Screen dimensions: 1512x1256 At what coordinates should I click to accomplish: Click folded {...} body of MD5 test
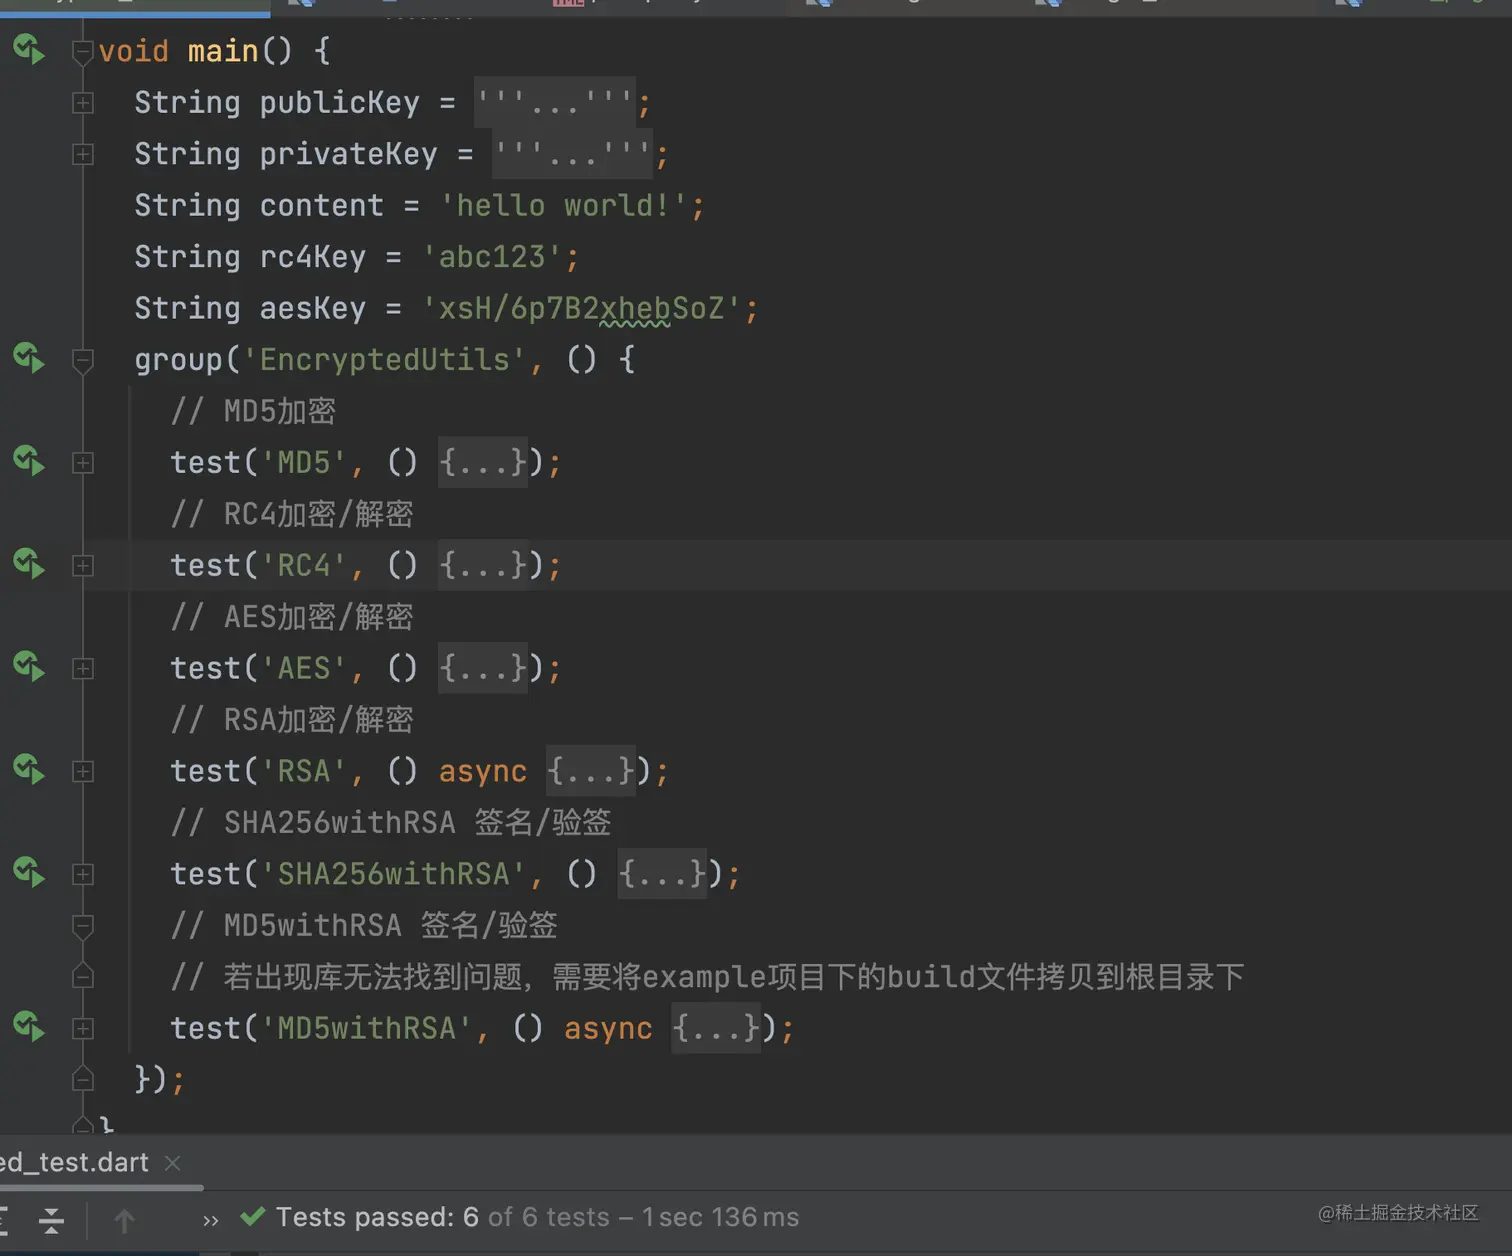(x=483, y=462)
